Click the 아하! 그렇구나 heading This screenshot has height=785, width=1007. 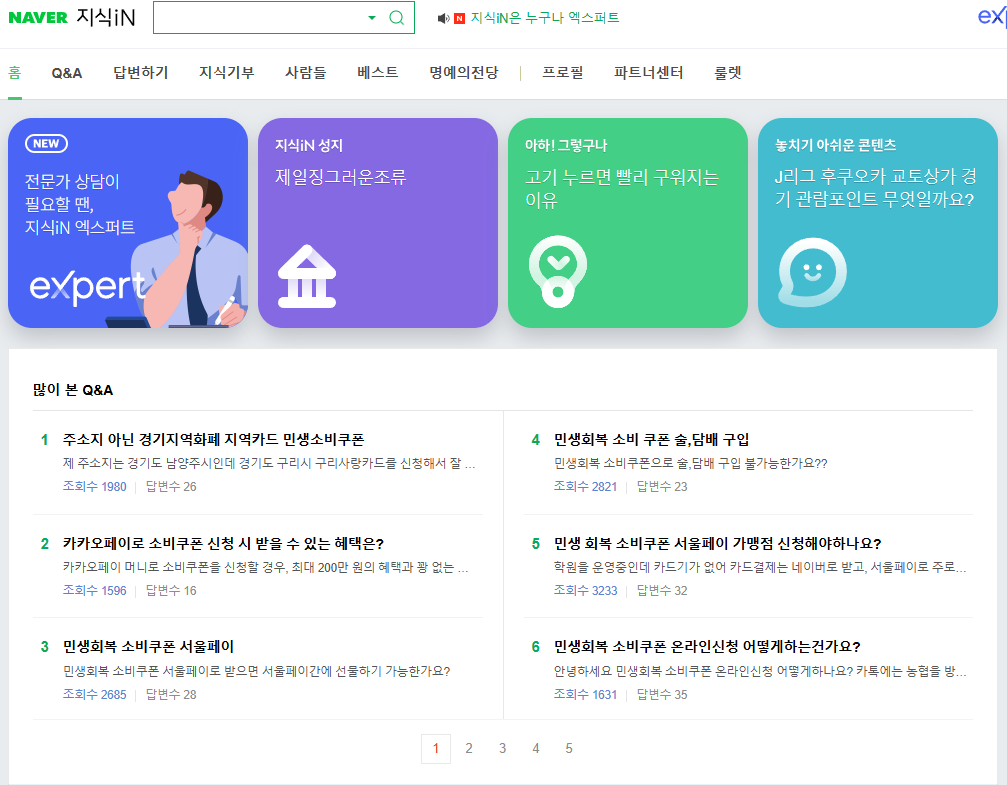tap(566, 145)
